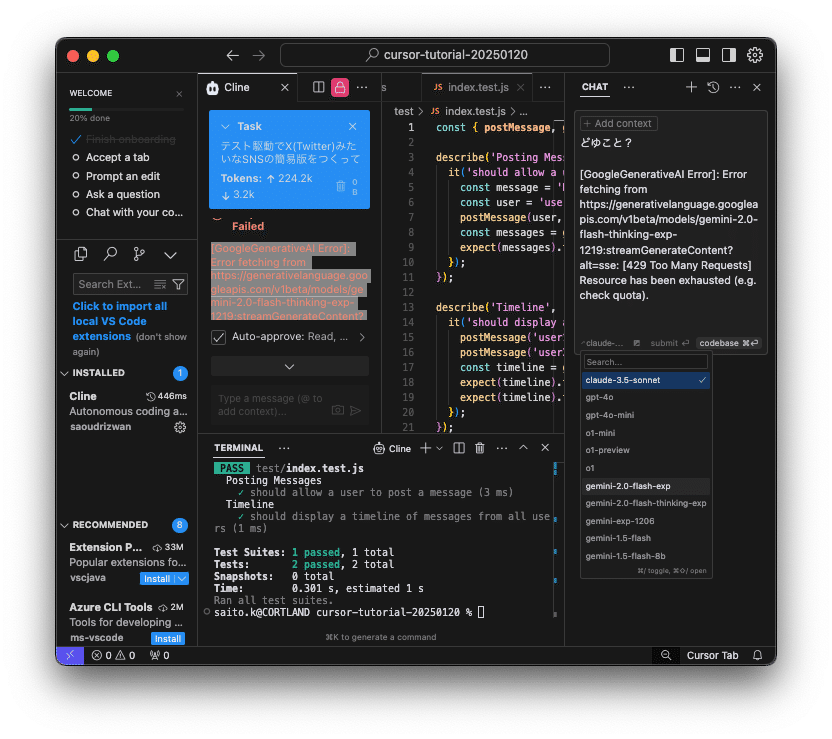The image size is (832, 739).
Task: Close the WELCOME onboarding panel
Action: point(179,94)
